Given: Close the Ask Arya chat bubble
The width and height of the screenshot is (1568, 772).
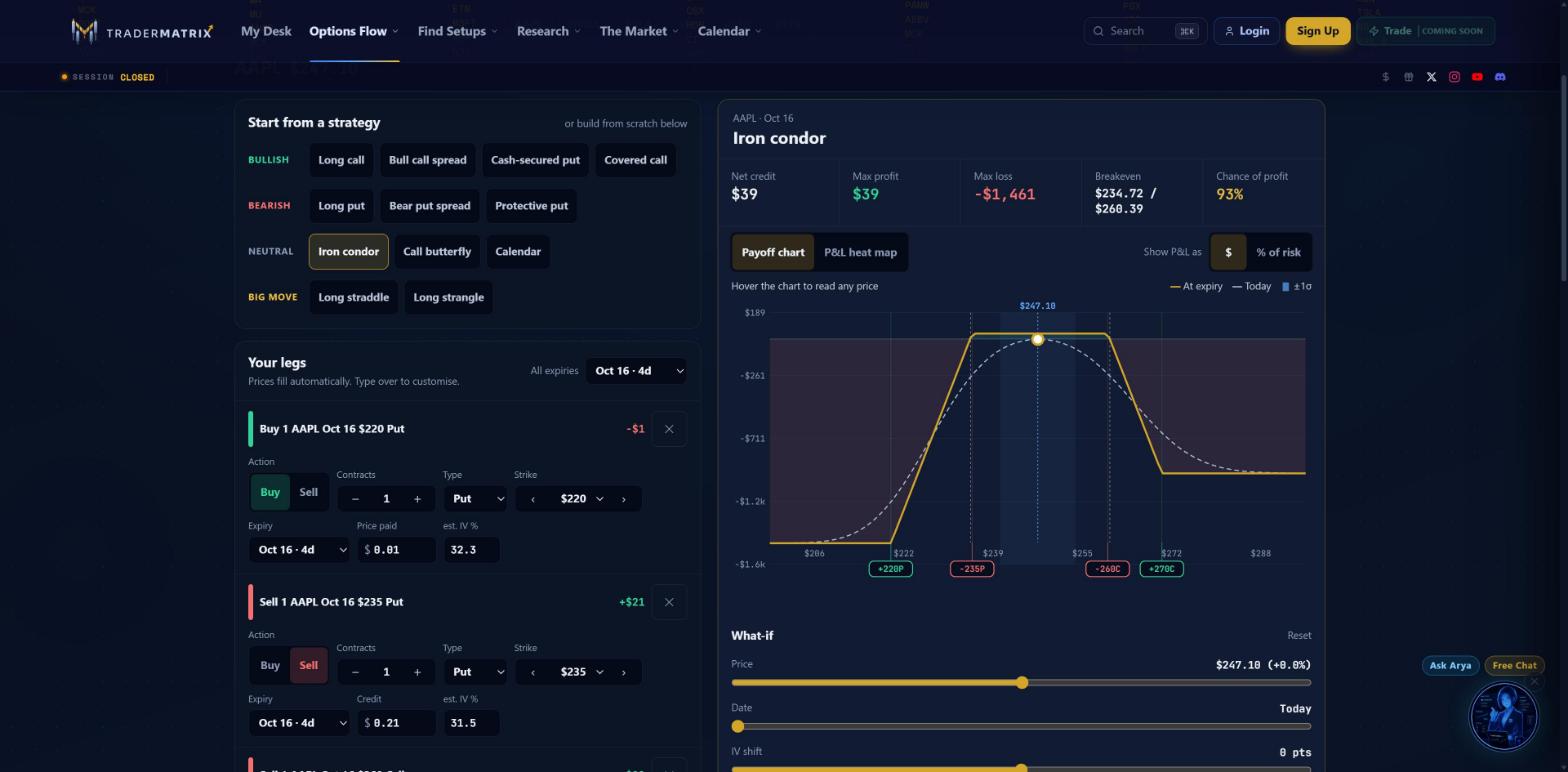Looking at the screenshot, I should 1534,682.
